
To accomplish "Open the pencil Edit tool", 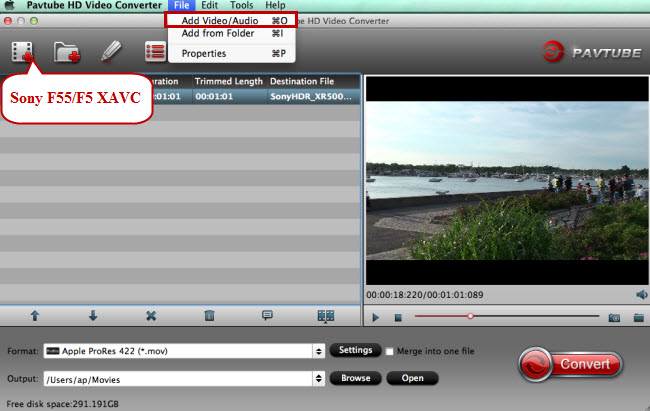I will [x=111, y=52].
